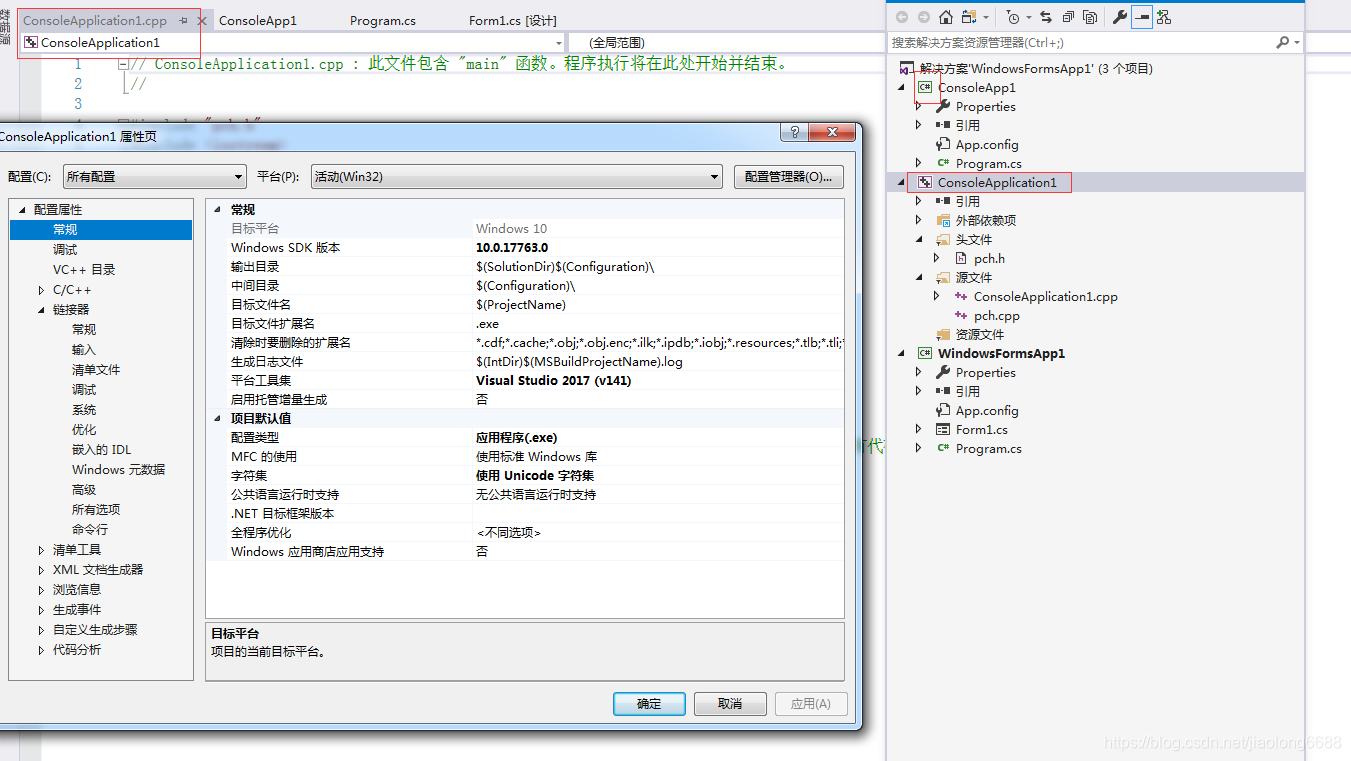Open the 平台(P) dropdown showing 活动(Win32)

(x=516, y=176)
